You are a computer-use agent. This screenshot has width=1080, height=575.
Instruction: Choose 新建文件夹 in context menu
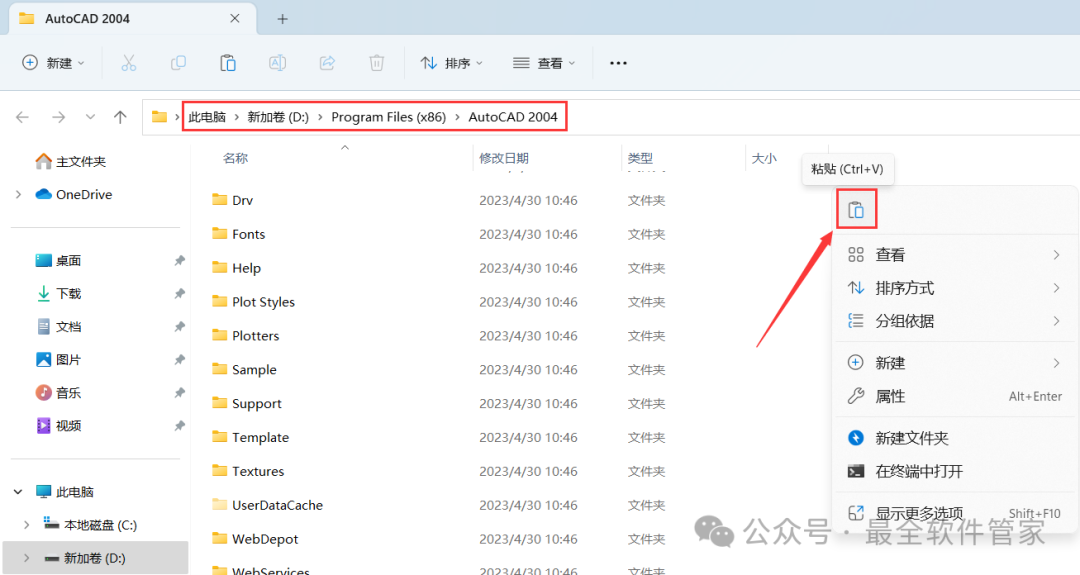tap(955, 438)
